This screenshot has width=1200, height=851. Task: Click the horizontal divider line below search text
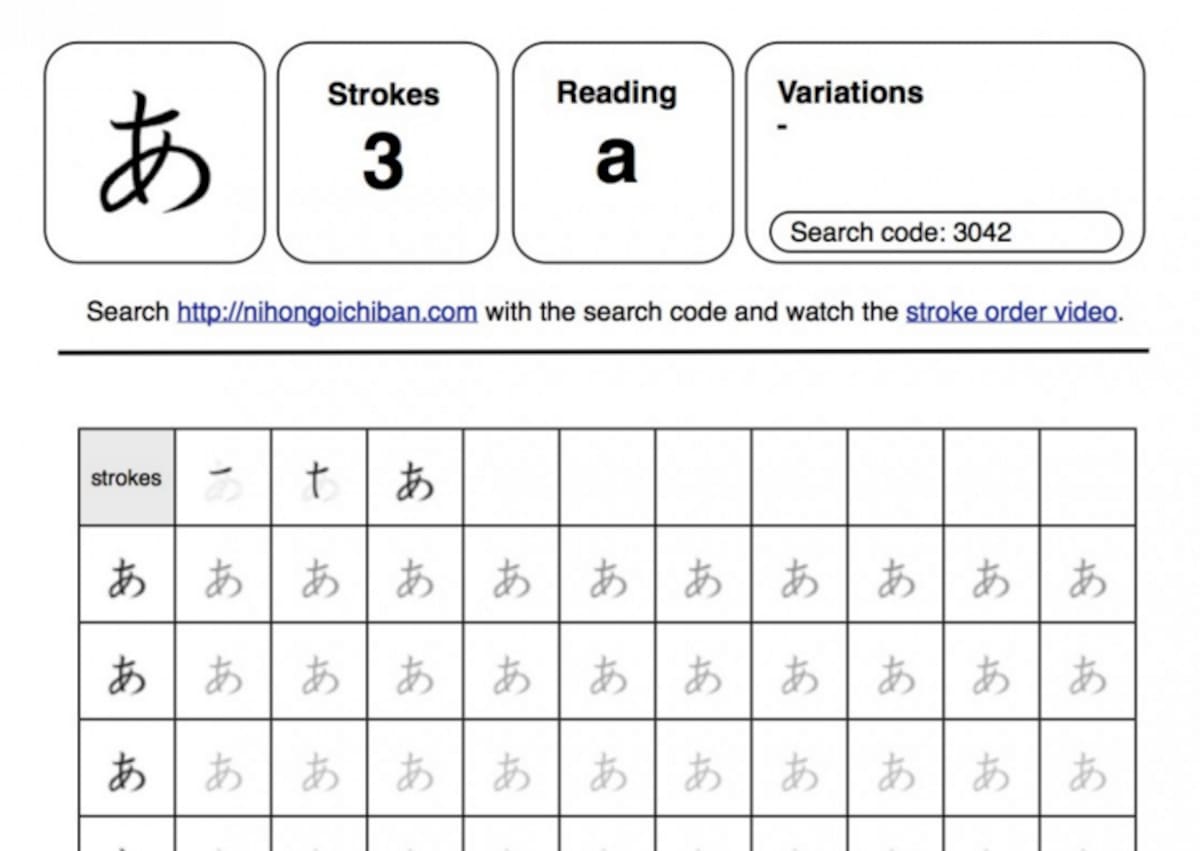click(x=603, y=352)
